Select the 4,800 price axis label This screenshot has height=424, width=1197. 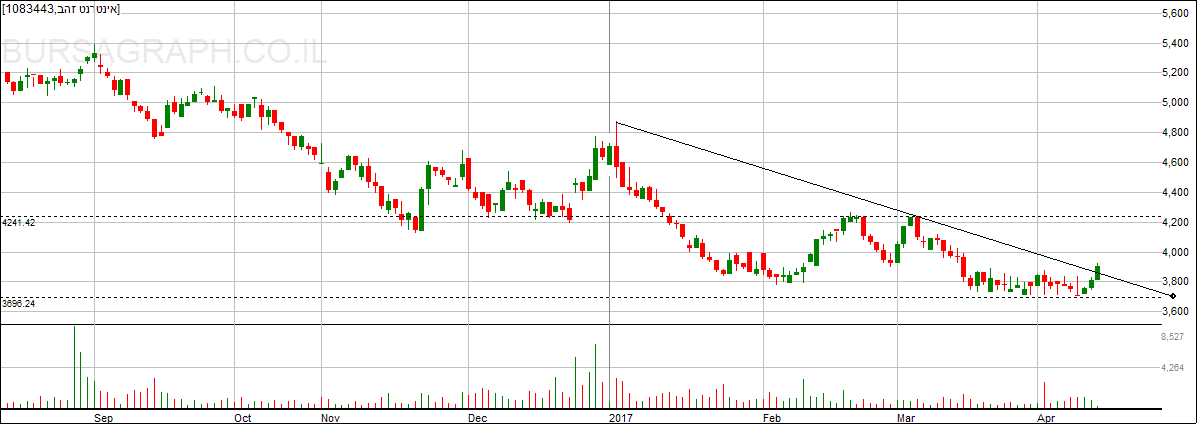1176,133
